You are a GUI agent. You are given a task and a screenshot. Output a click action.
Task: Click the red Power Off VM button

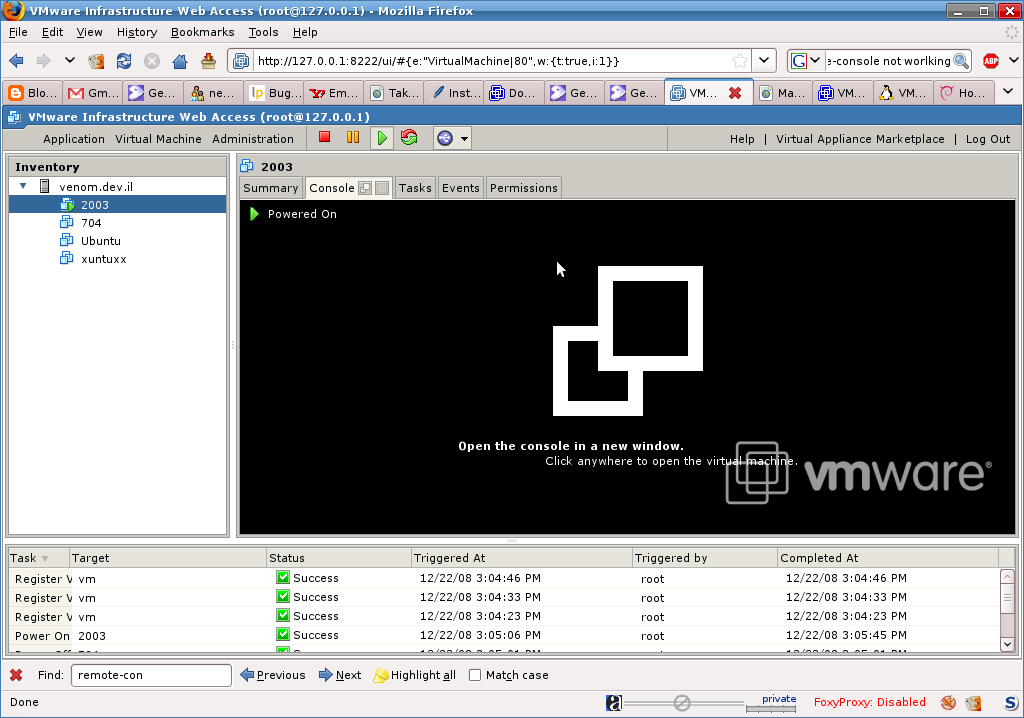tap(324, 137)
